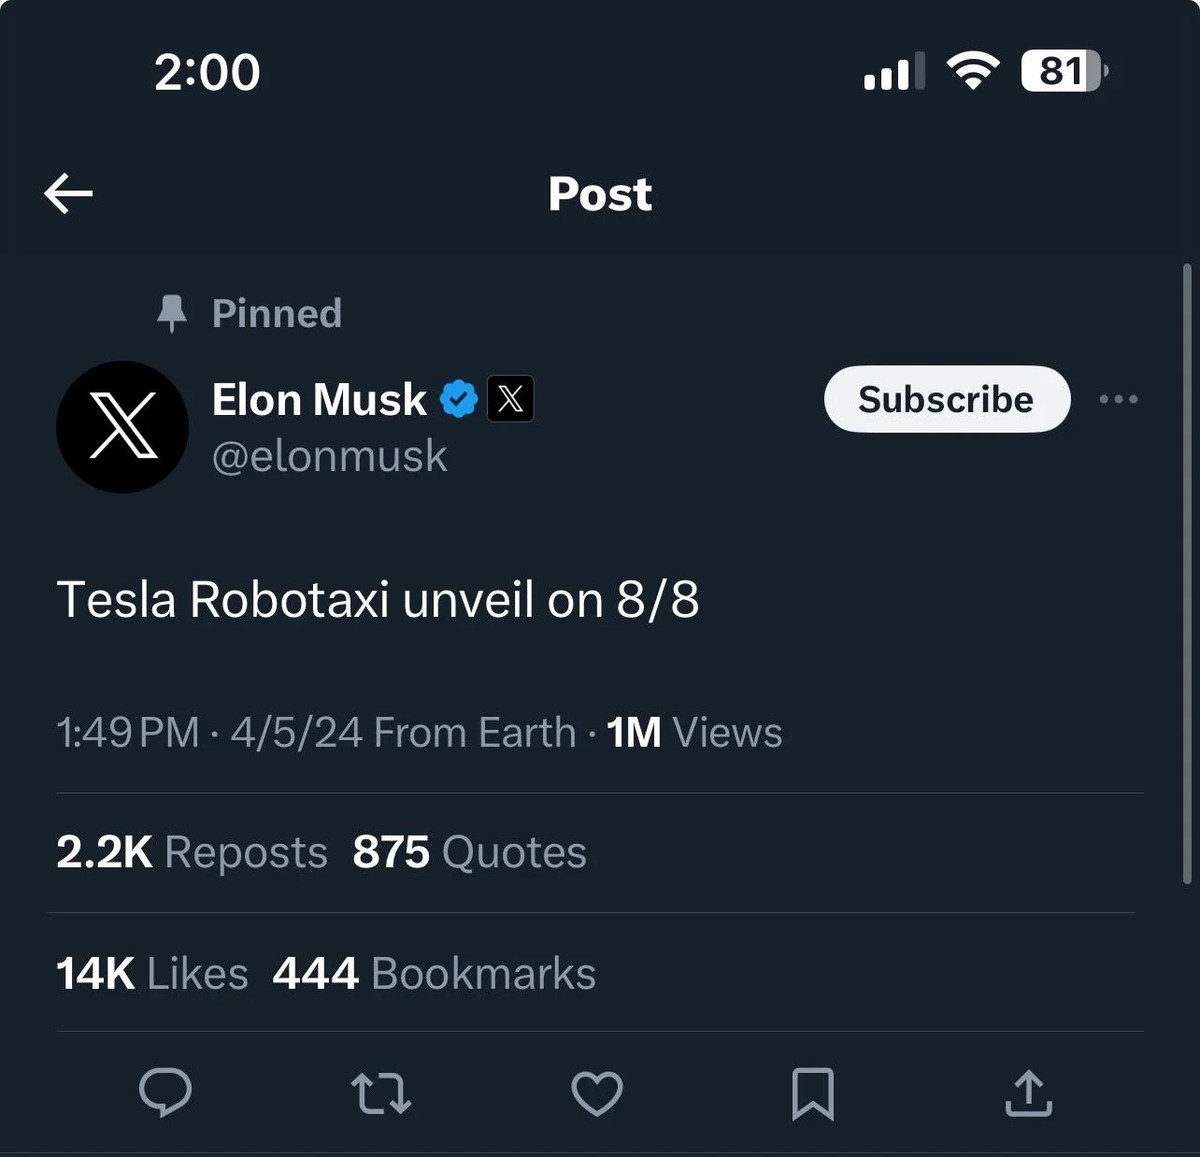Open the reply composer via speech bubble icon
The image size is (1200, 1157).
[x=167, y=1094]
